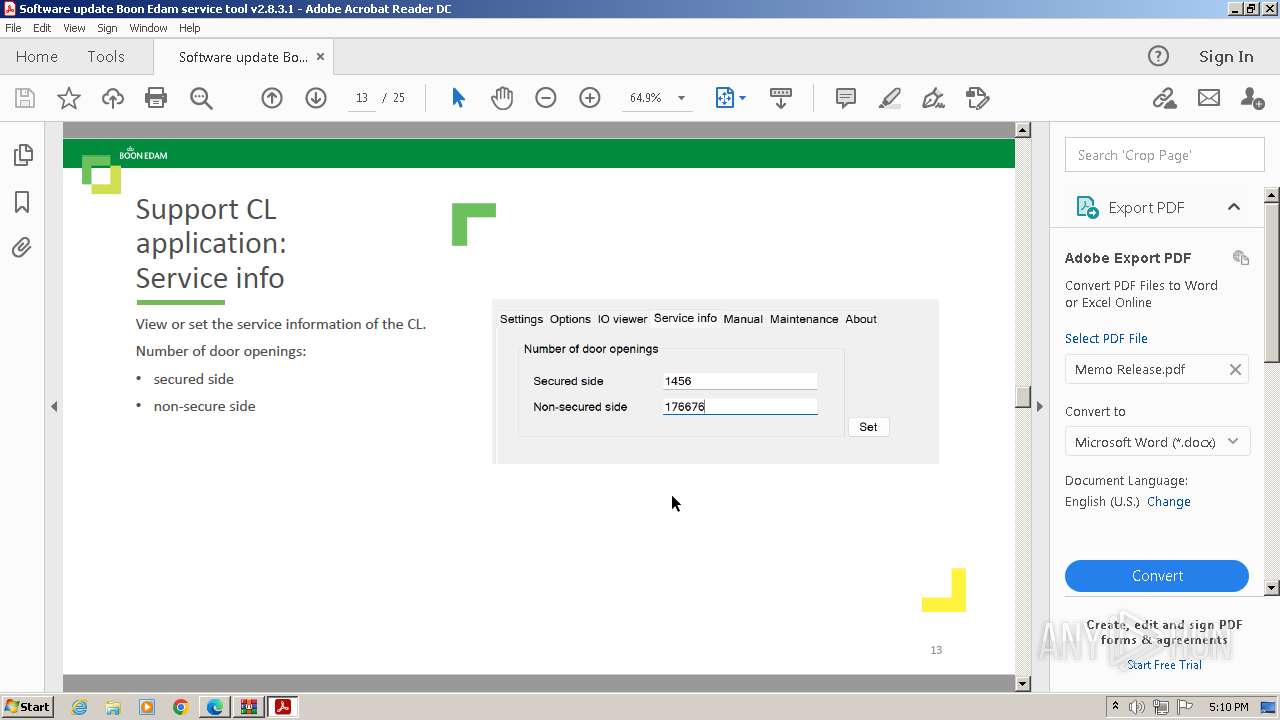Open Microsoft Edge from taskbar
Image resolution: width=1280 pixels, height=720 pixels.
[215, 707]
